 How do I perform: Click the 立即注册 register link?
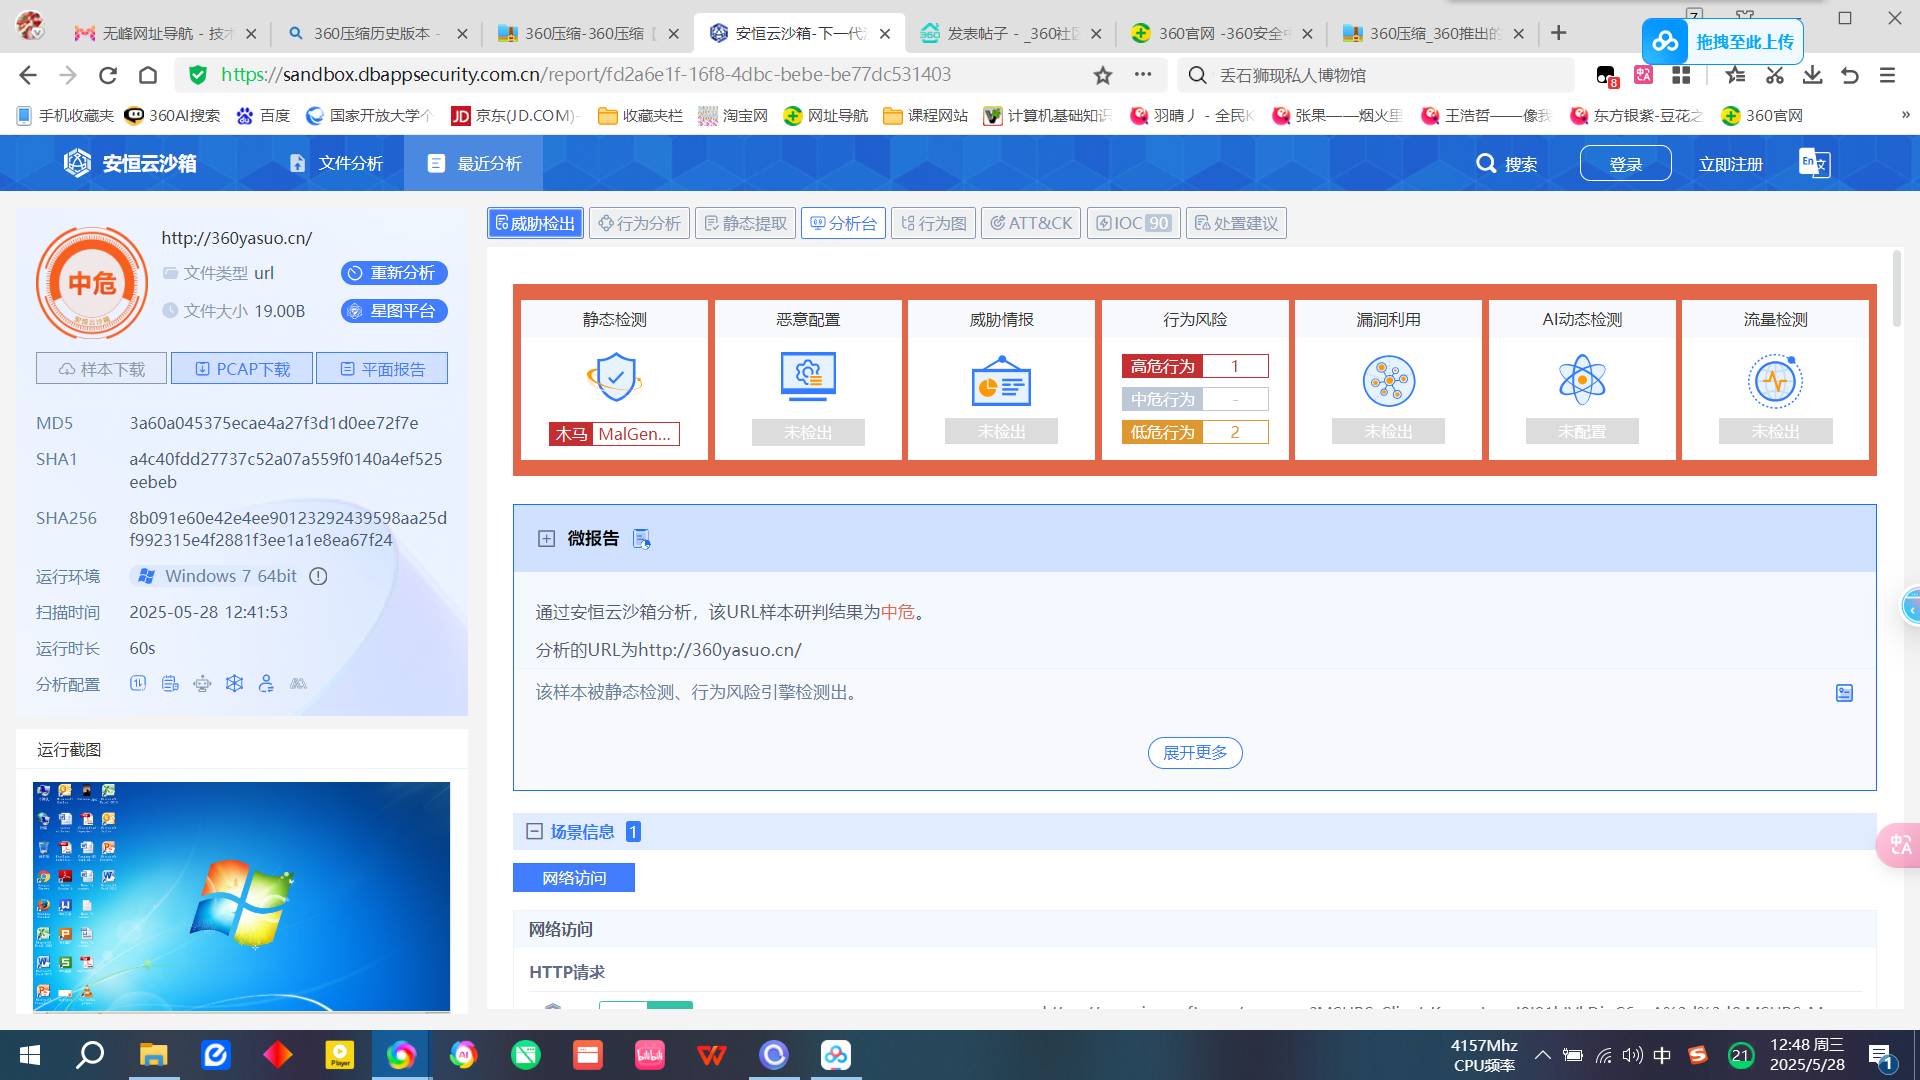tap(1730, 164)
